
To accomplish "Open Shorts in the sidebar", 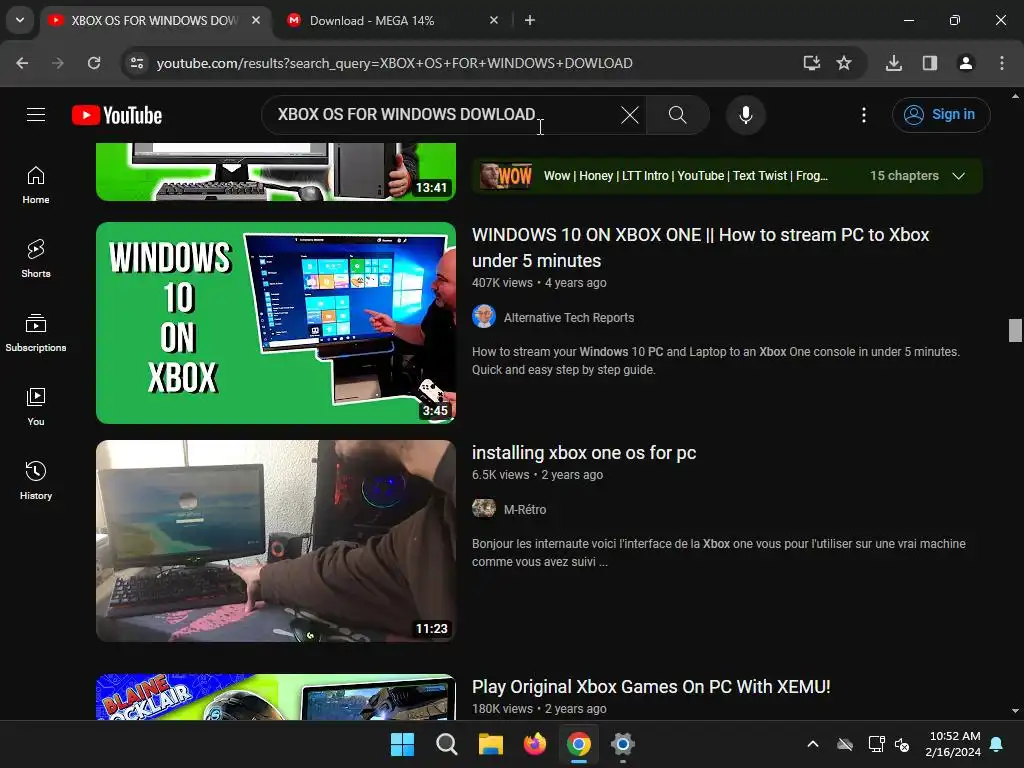I will click(x=36, y=259).
